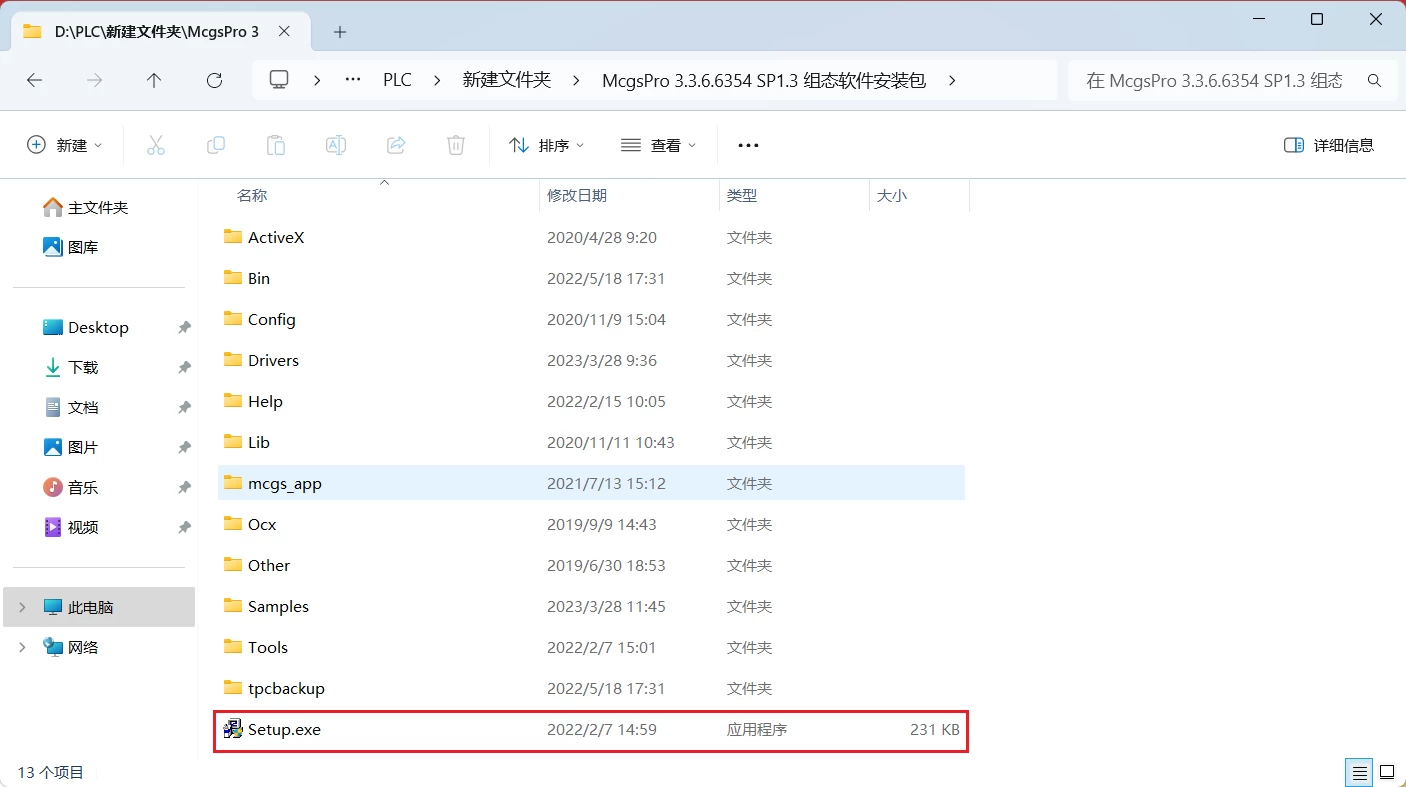Click the chevron after 新建文件夹 breadcrumb
This screenshot has width=1406, height=787.
[576, 80]
